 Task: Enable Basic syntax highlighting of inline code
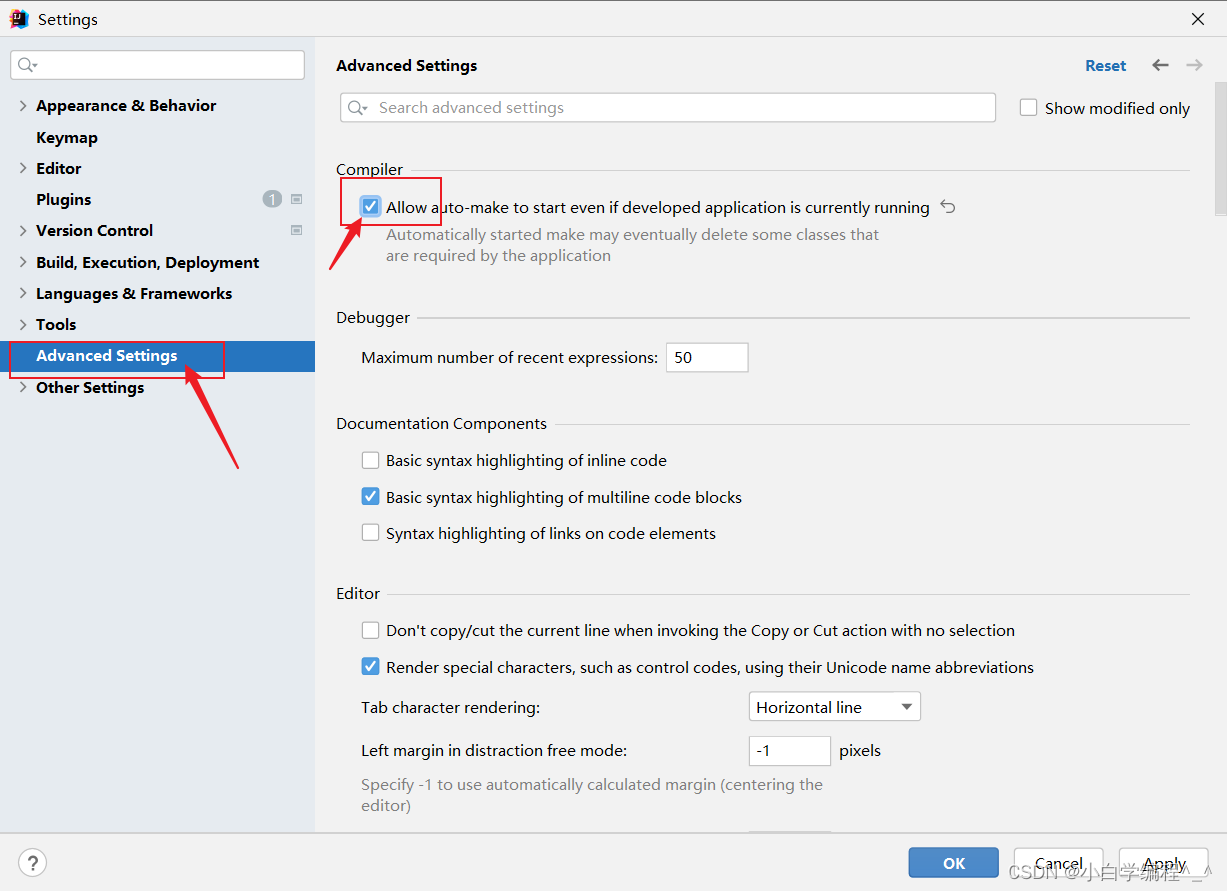(x=371, y=460)
